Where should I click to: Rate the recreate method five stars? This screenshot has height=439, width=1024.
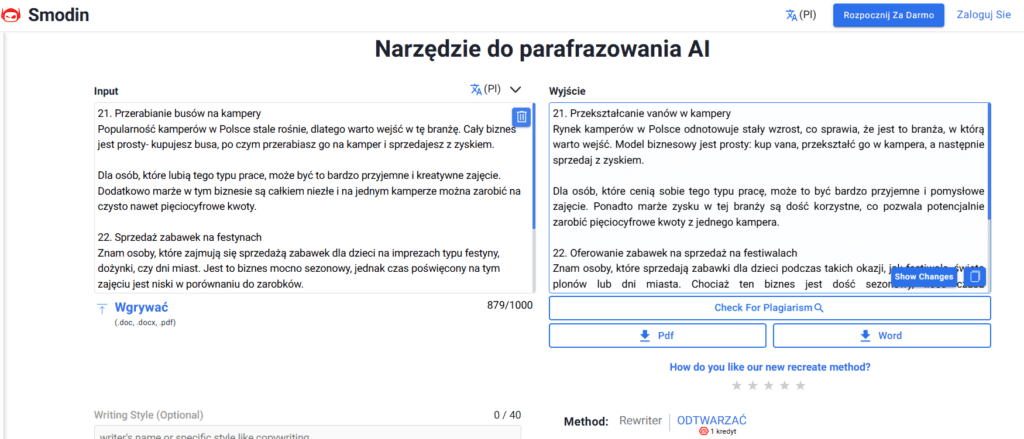click(801, 385)
